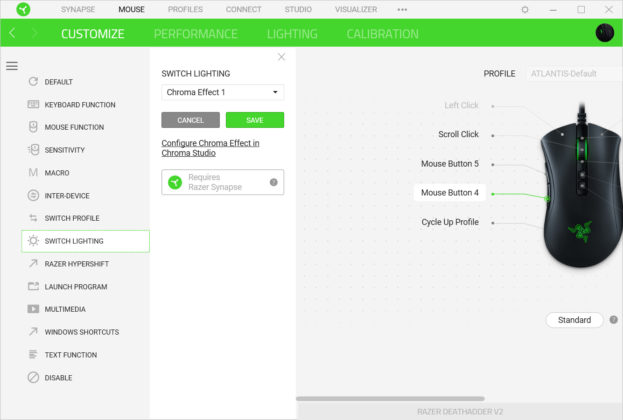
Task: Open the PROFILES top tab
Action: point(185,10)
